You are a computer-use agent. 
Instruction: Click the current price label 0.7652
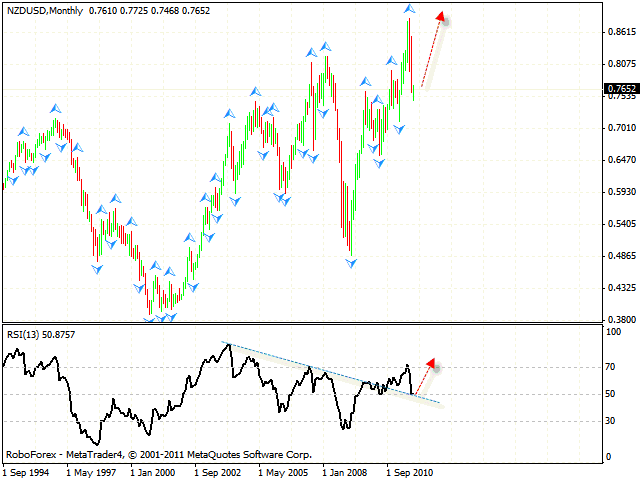pos(622,89)
